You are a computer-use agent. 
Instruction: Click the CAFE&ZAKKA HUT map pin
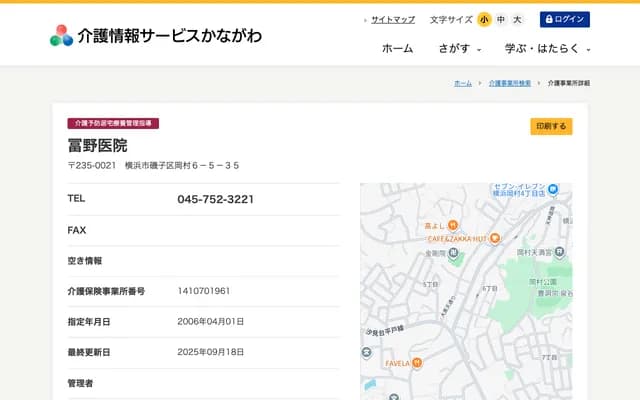click(x=495, y=238)
